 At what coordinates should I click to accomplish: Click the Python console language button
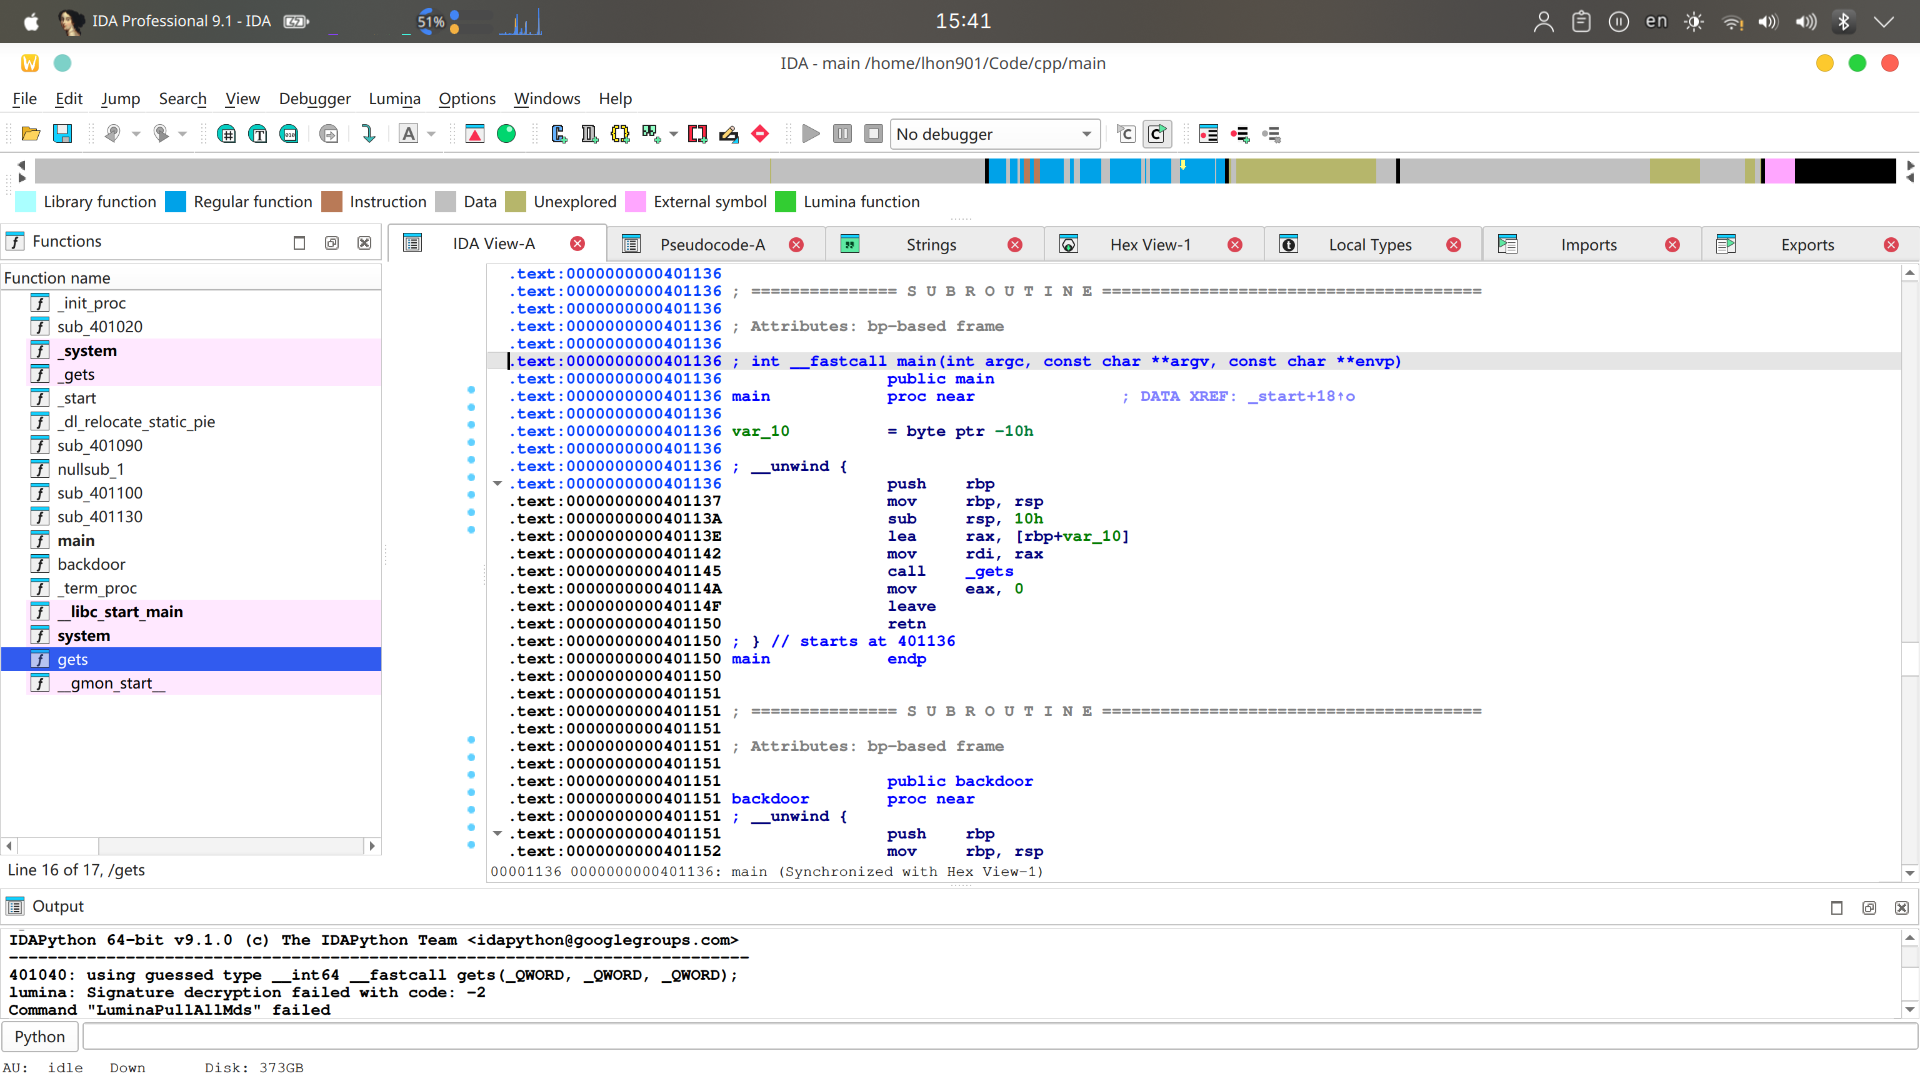(x=40, y=1037)
